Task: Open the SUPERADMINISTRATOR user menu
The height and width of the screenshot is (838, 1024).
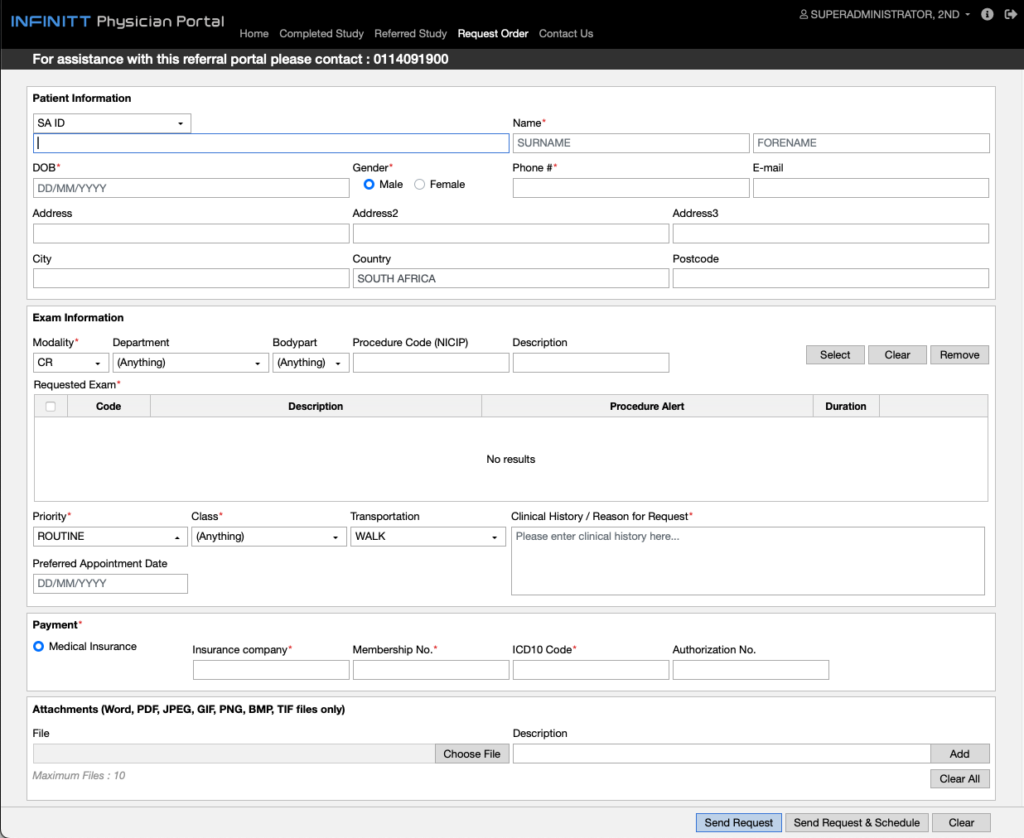Action: pos(884,14)
